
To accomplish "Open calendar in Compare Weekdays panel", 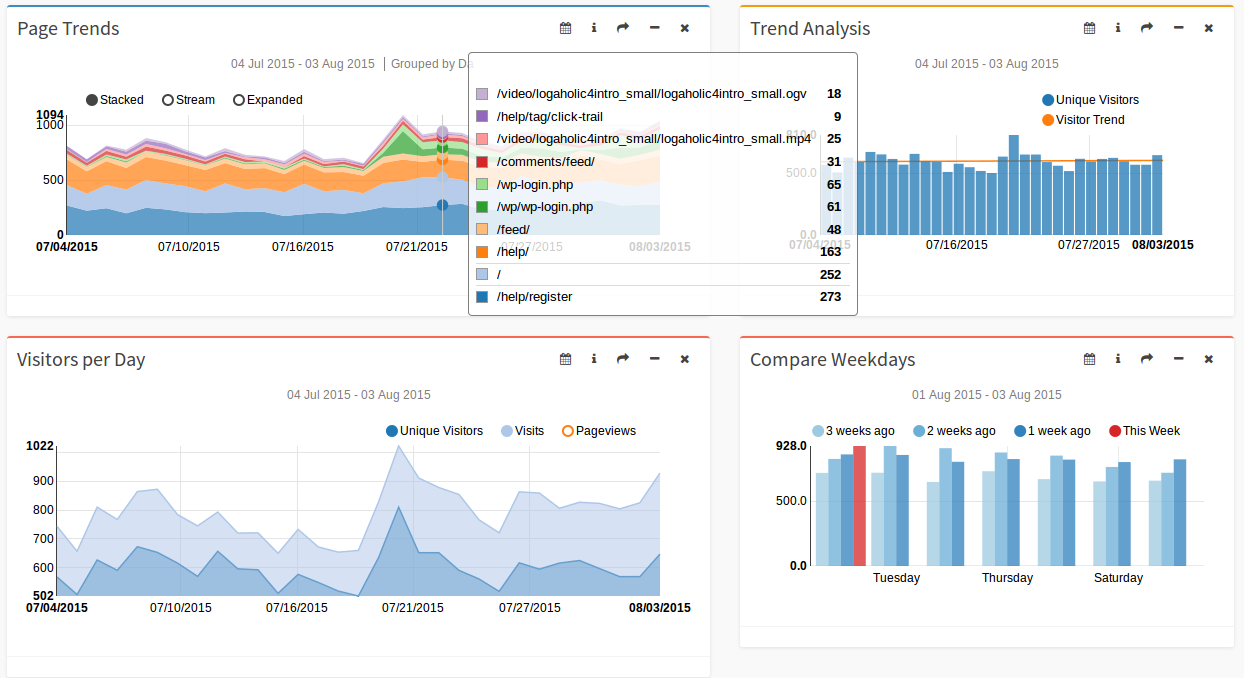I will tap(1089, 359).
